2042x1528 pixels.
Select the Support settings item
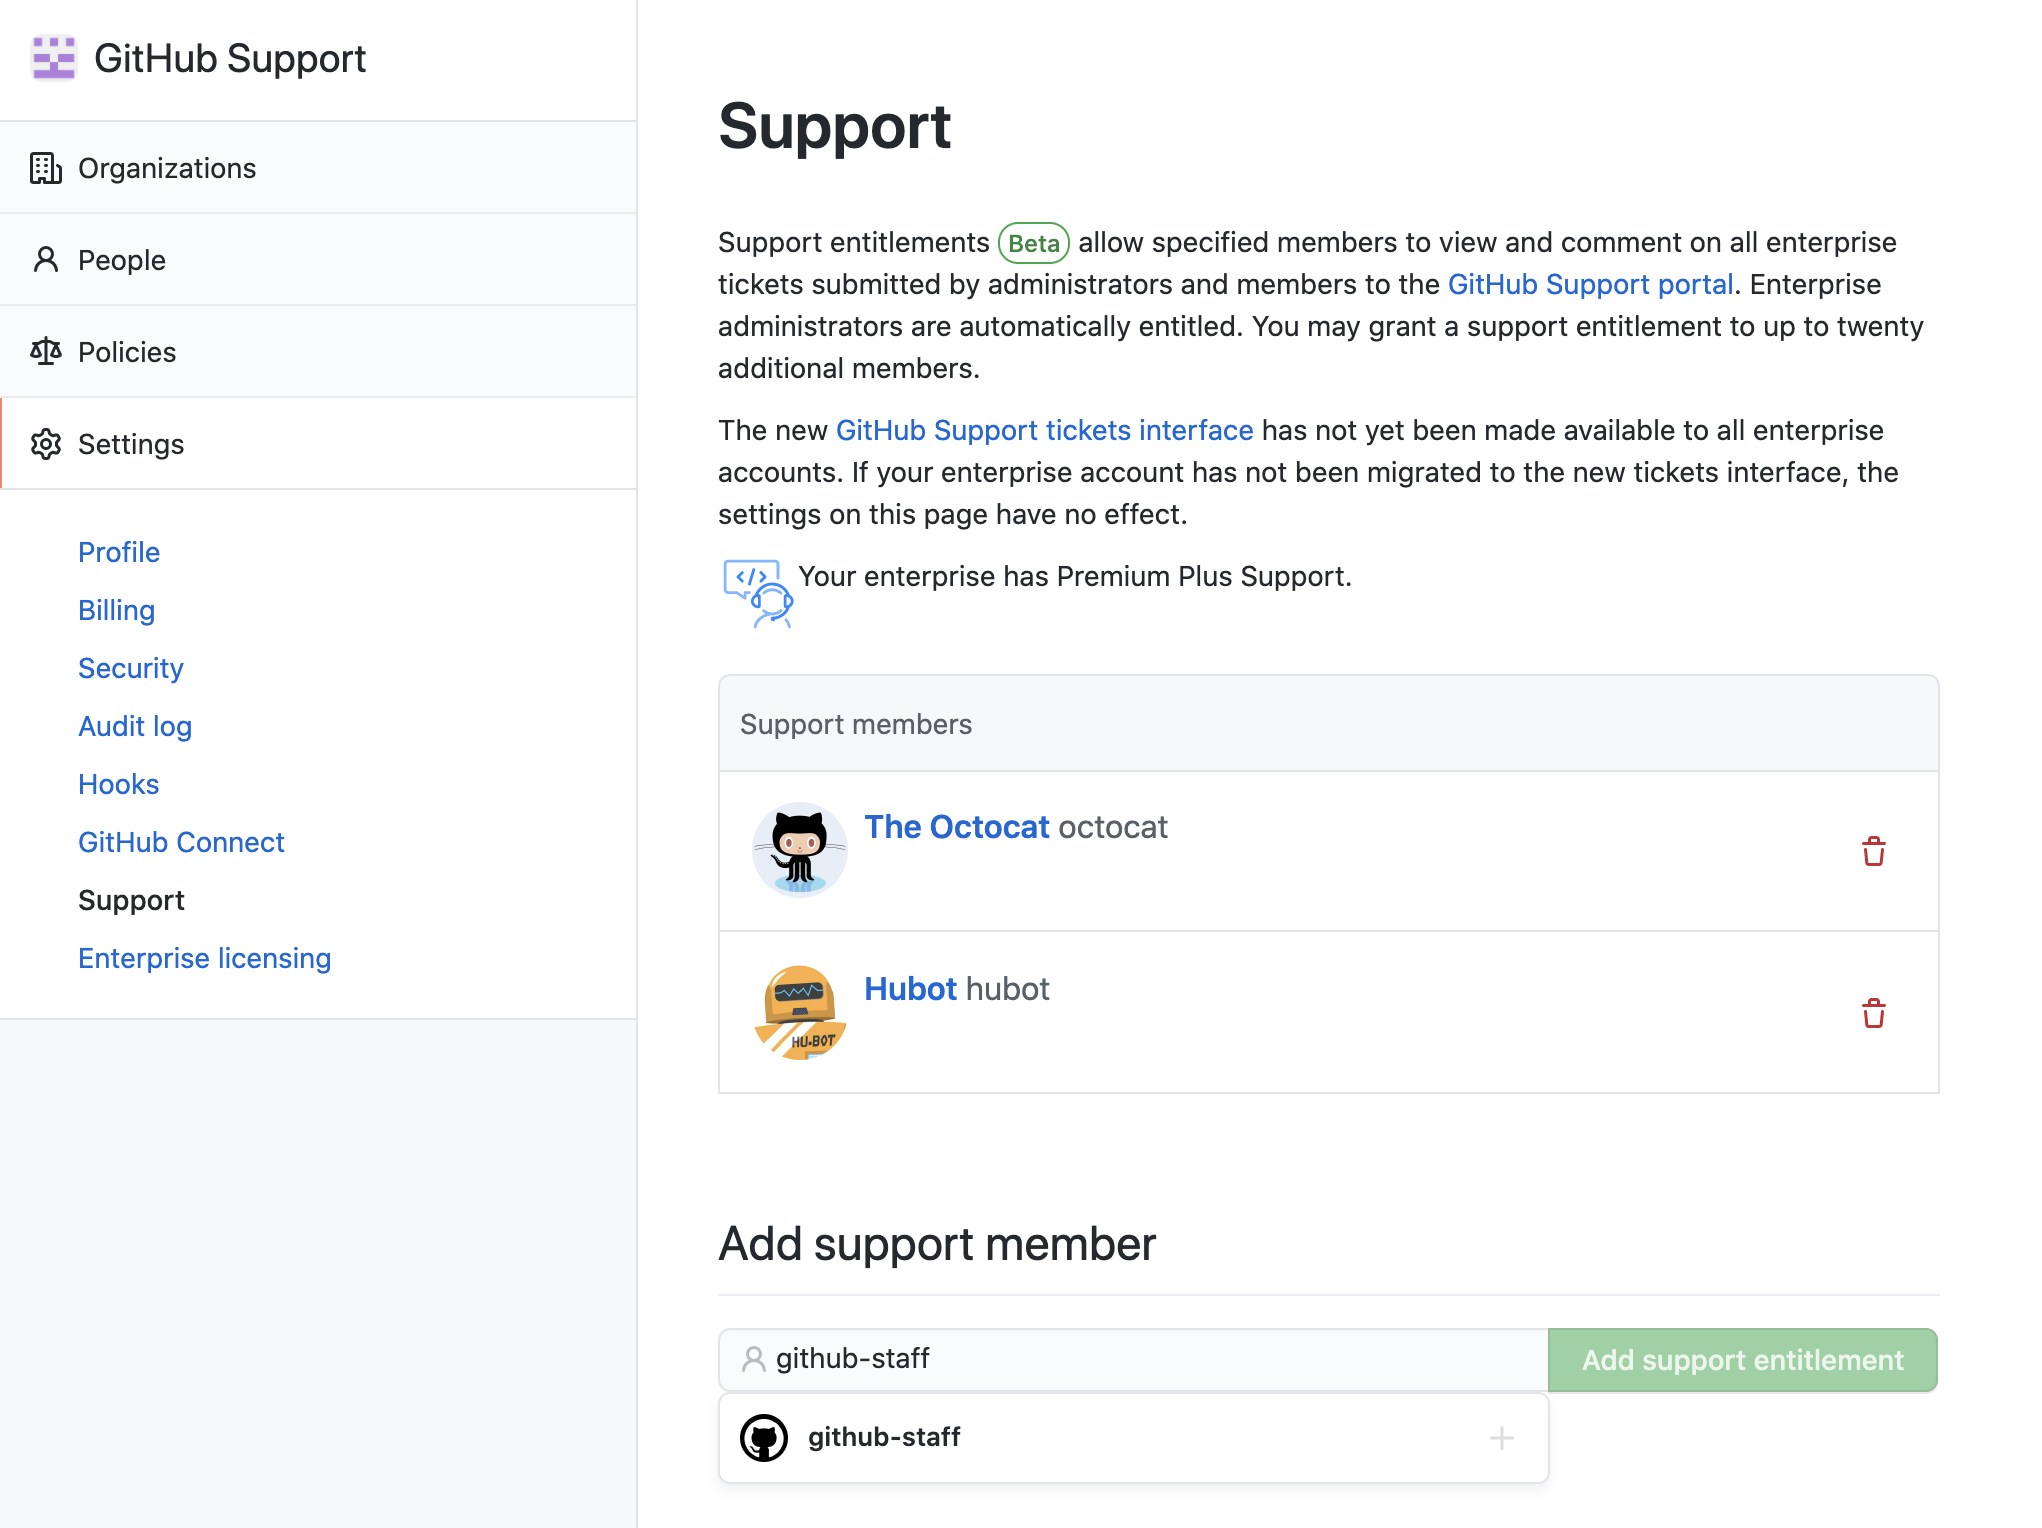131,900
